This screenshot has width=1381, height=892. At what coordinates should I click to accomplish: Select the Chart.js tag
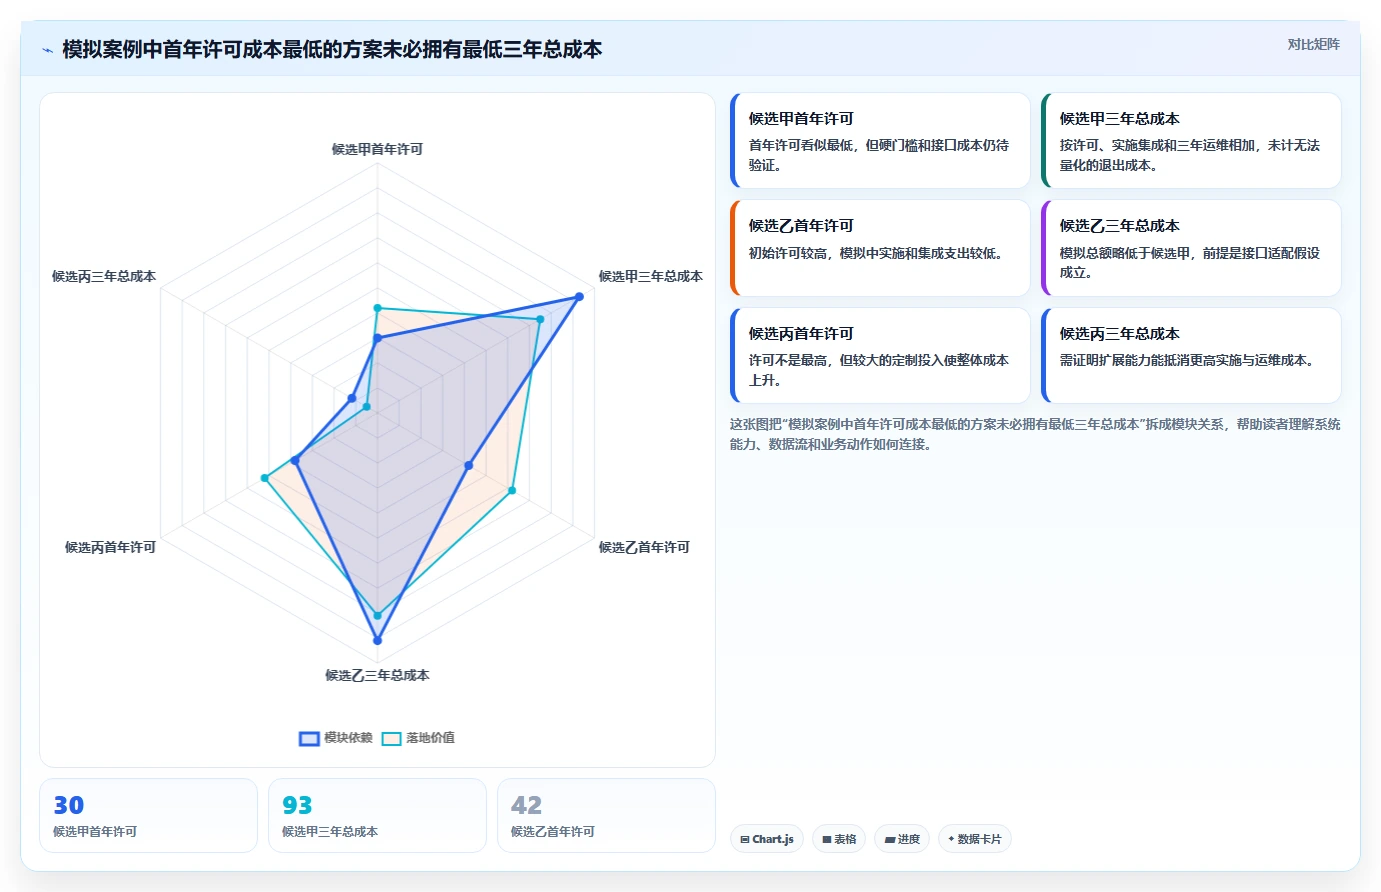767,839
